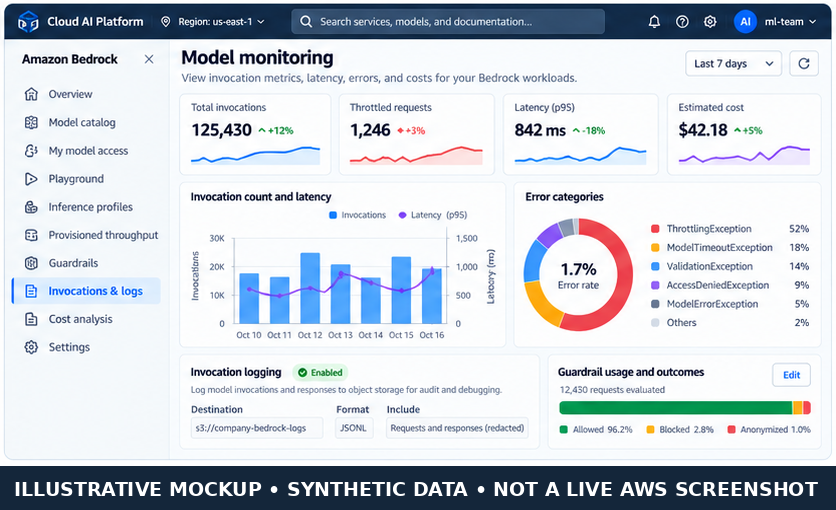The height and width of the screenshot is (510, 836).
Task: Click the Throttled requests sparkline card
Action: coord(416,134)
